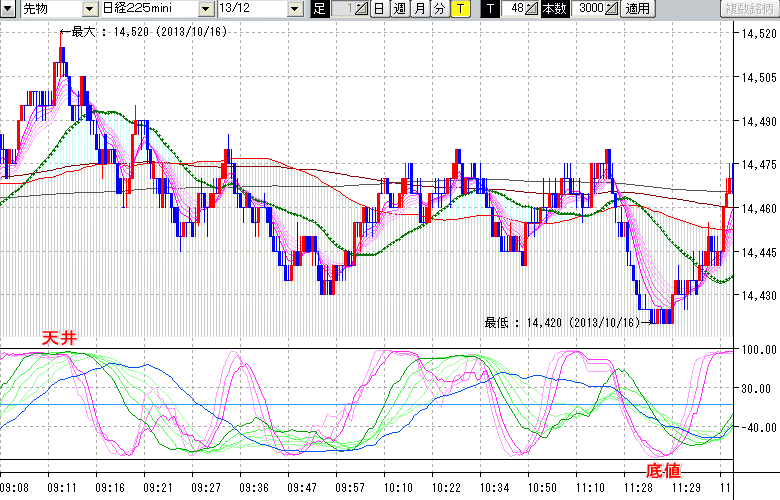This screenshot has width=780, height=500.
Task: Select the 日 (daily) chart interval button
Action: click(x=379, y=9)
